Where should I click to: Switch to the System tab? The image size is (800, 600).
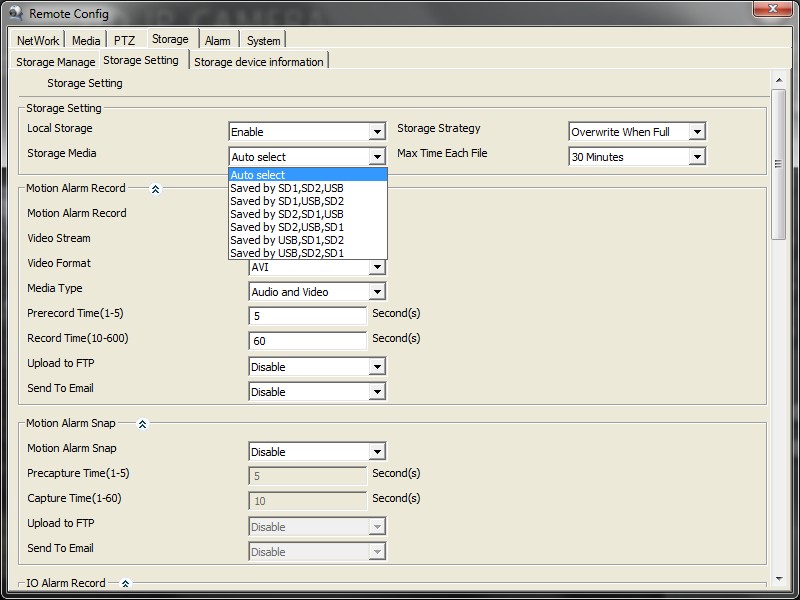264,40
